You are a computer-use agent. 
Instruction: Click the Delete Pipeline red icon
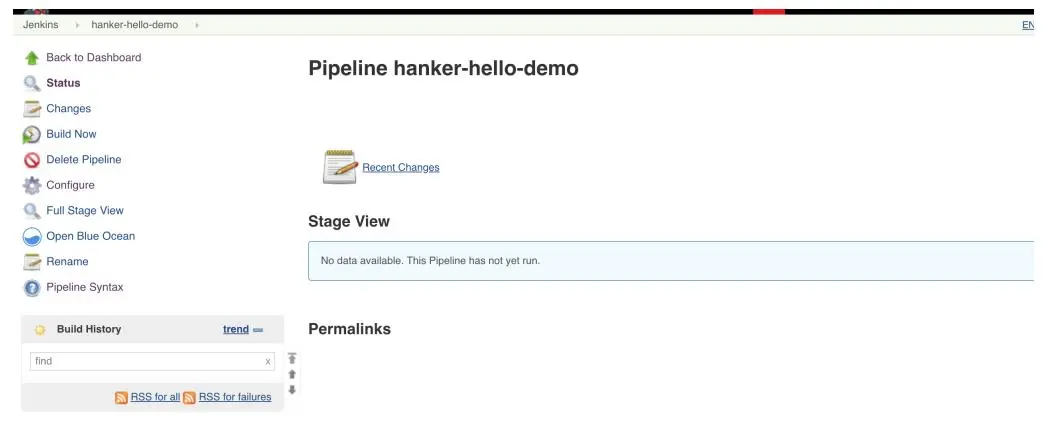(x=32, y=160)
